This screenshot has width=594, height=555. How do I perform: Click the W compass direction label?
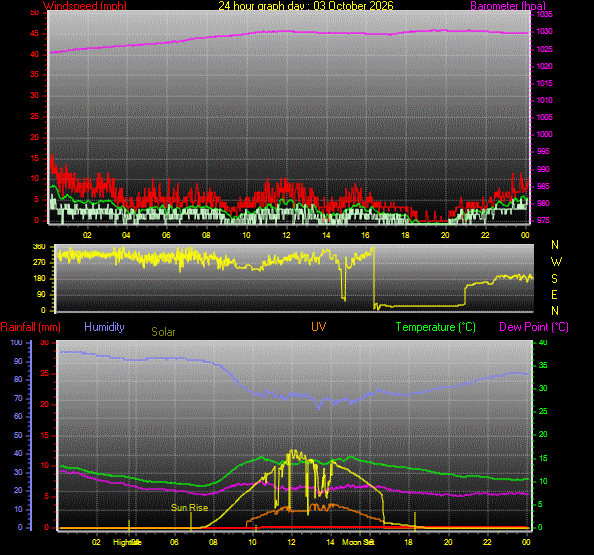[x=556, y=262]
